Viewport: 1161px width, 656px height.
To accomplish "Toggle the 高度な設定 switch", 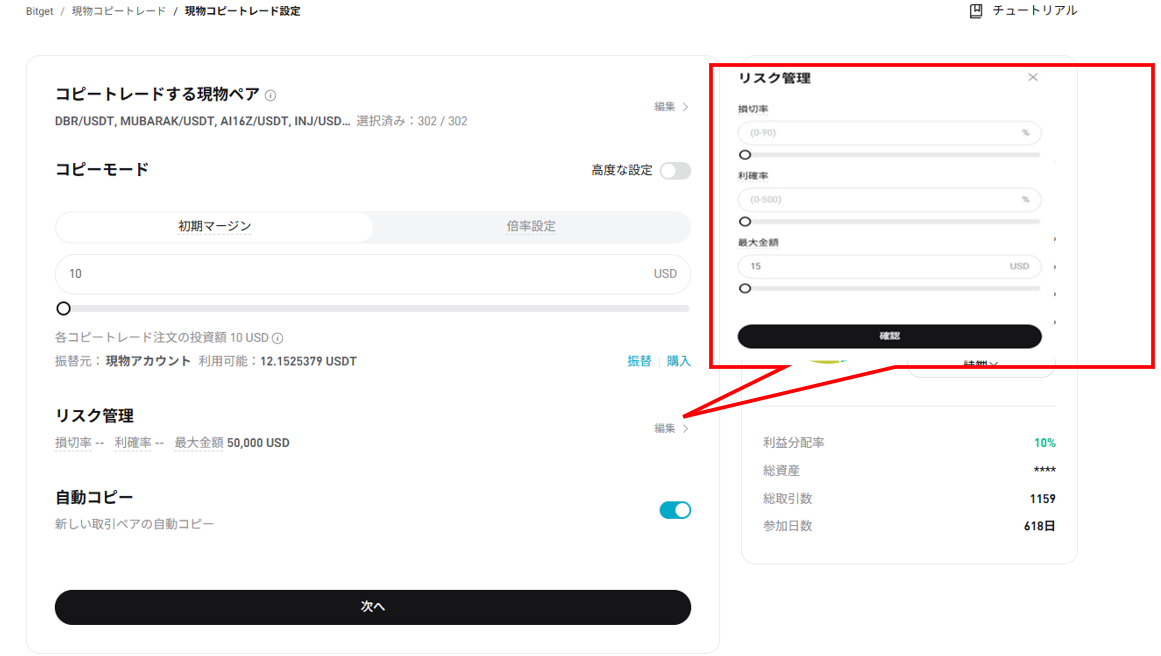I will pos(675,171).
